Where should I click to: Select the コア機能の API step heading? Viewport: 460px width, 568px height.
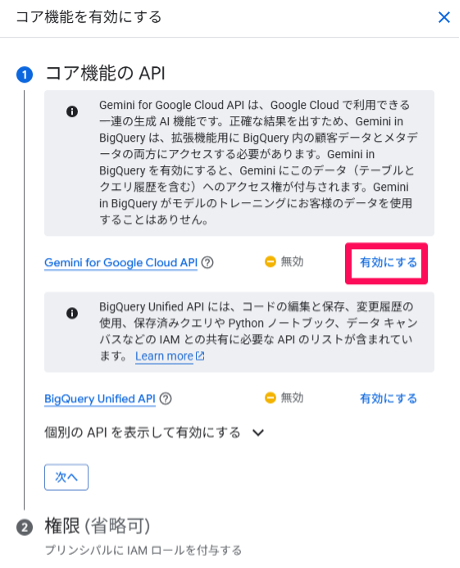pyautogui.click(x=105, y=73)
